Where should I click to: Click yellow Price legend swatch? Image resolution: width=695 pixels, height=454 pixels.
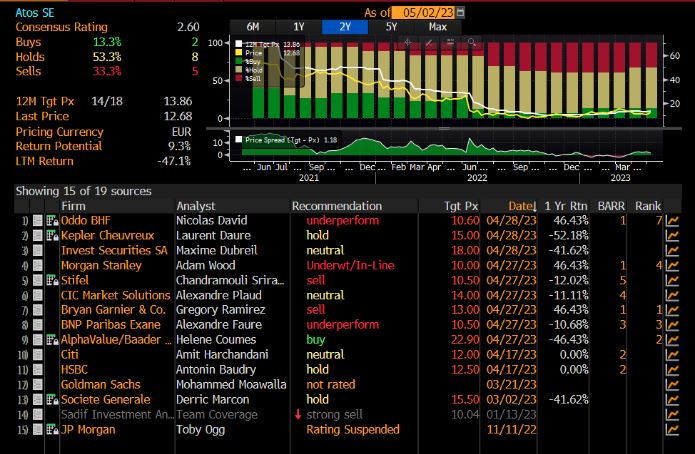[239, 52]
